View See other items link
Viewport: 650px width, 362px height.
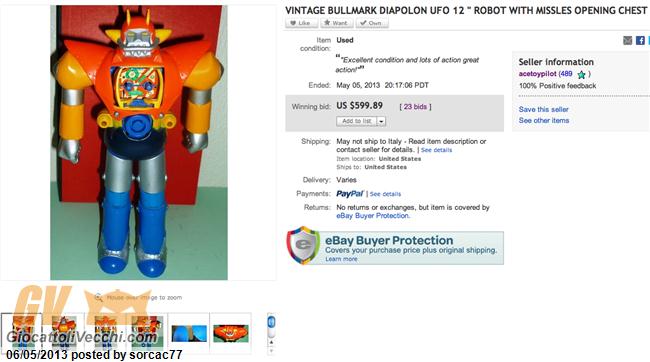pos(544,120)
